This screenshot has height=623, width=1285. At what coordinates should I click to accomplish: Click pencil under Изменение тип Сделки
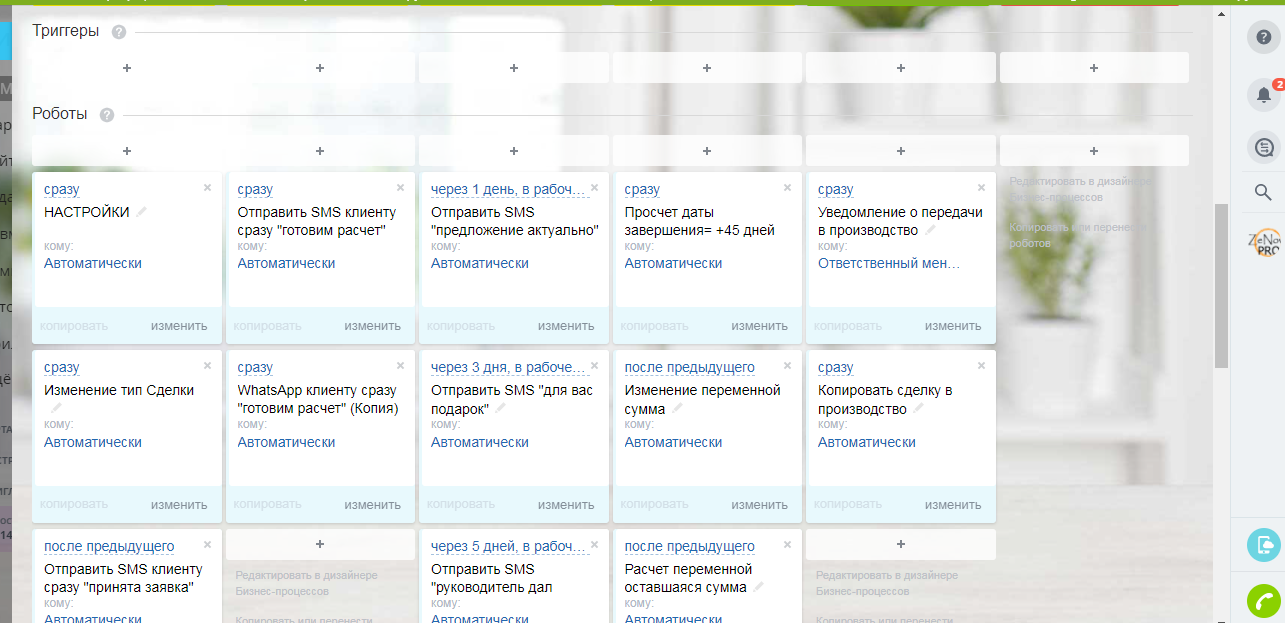(x=56, y=408)
